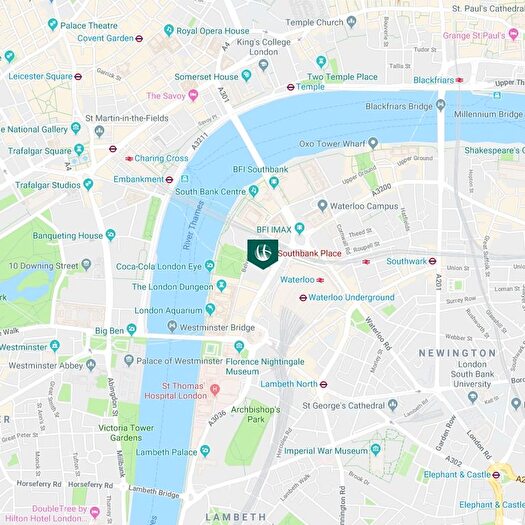The width and height of the screenshot is (525, 525).
Task: Click the green Southbank Place location marker
Action: [263, 254]
